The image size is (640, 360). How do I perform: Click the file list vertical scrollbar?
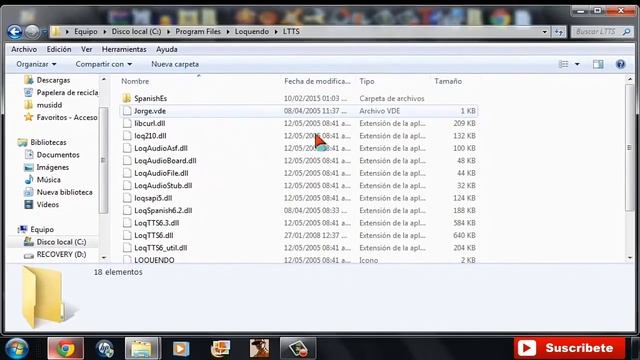tap(630, 148)
